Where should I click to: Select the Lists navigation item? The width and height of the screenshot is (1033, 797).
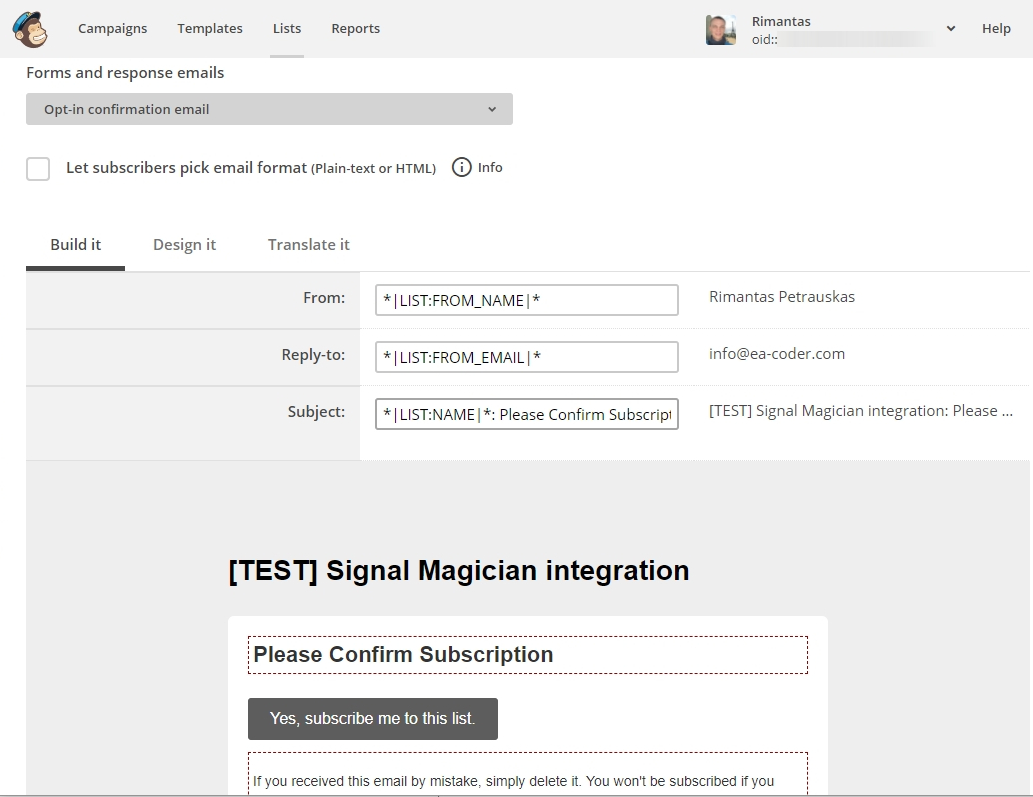click(x=287, y=29)
